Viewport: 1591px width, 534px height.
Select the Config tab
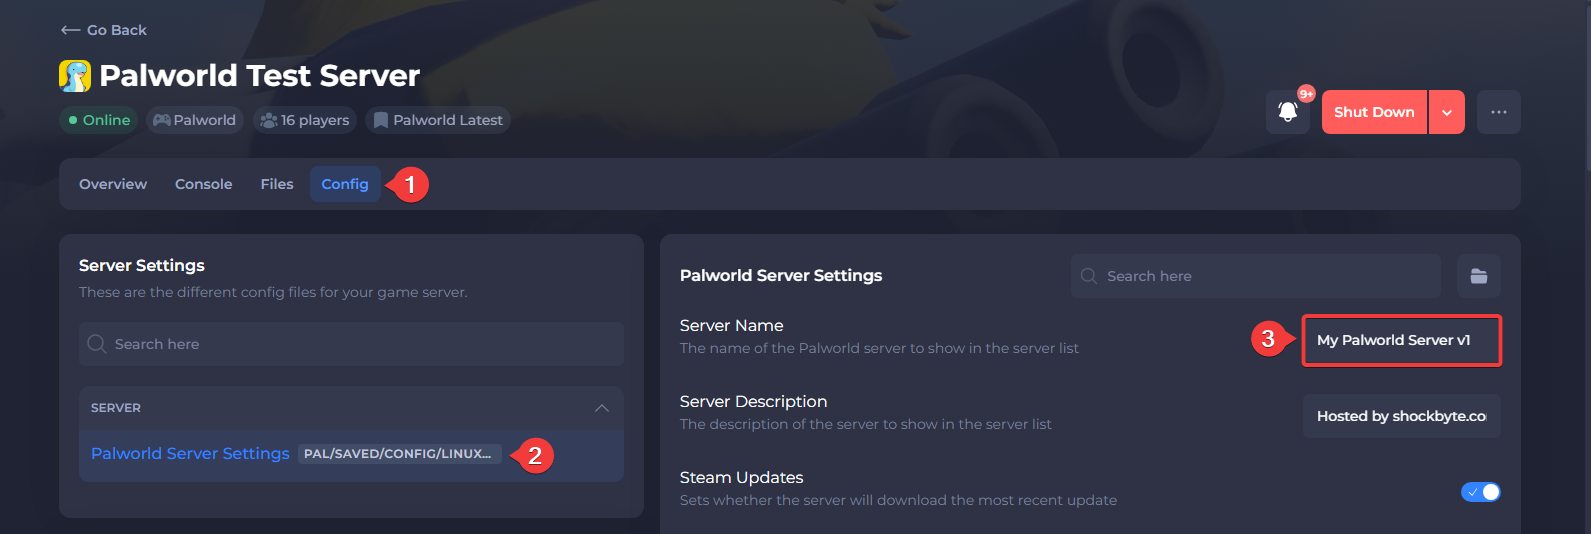tap(345, 184)
